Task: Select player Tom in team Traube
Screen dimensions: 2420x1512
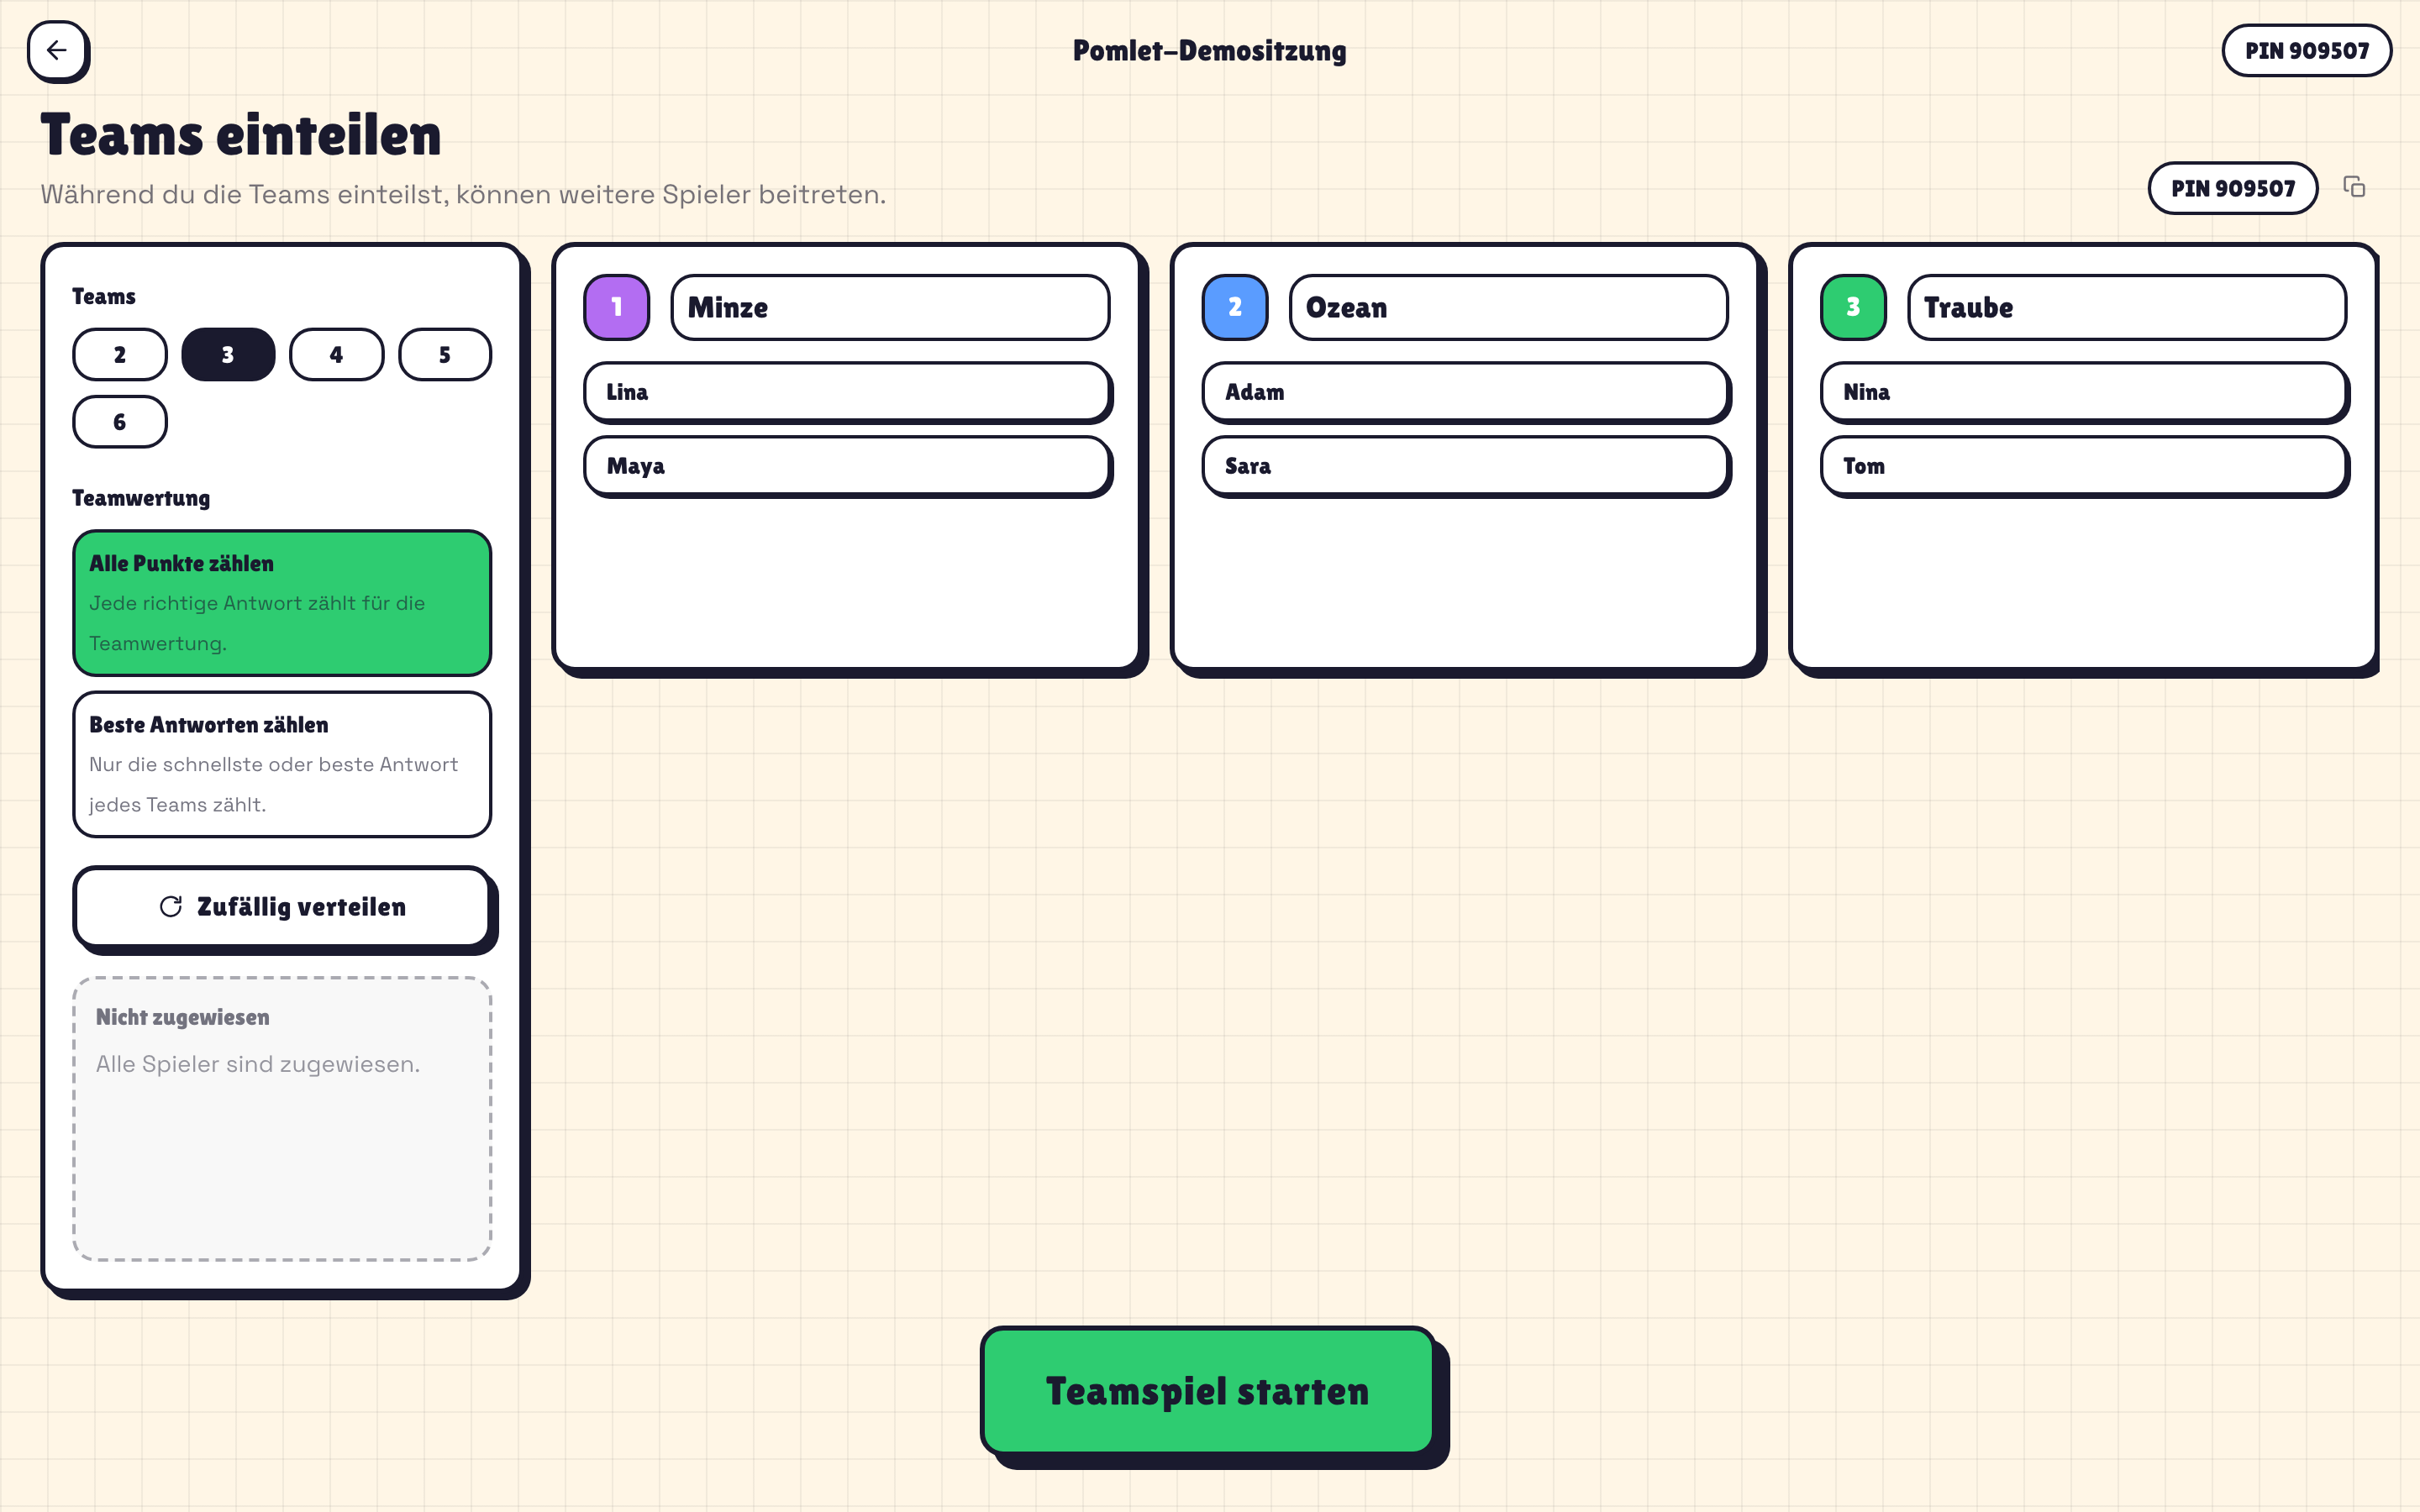Action: [x=2083, y=466]
